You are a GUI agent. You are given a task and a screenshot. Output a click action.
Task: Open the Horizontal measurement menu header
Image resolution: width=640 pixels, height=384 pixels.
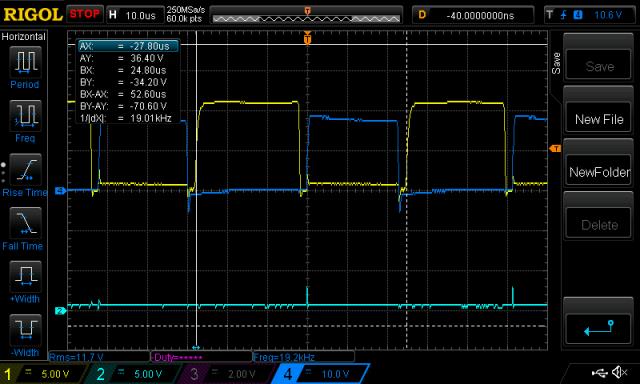tap(24, 37)
